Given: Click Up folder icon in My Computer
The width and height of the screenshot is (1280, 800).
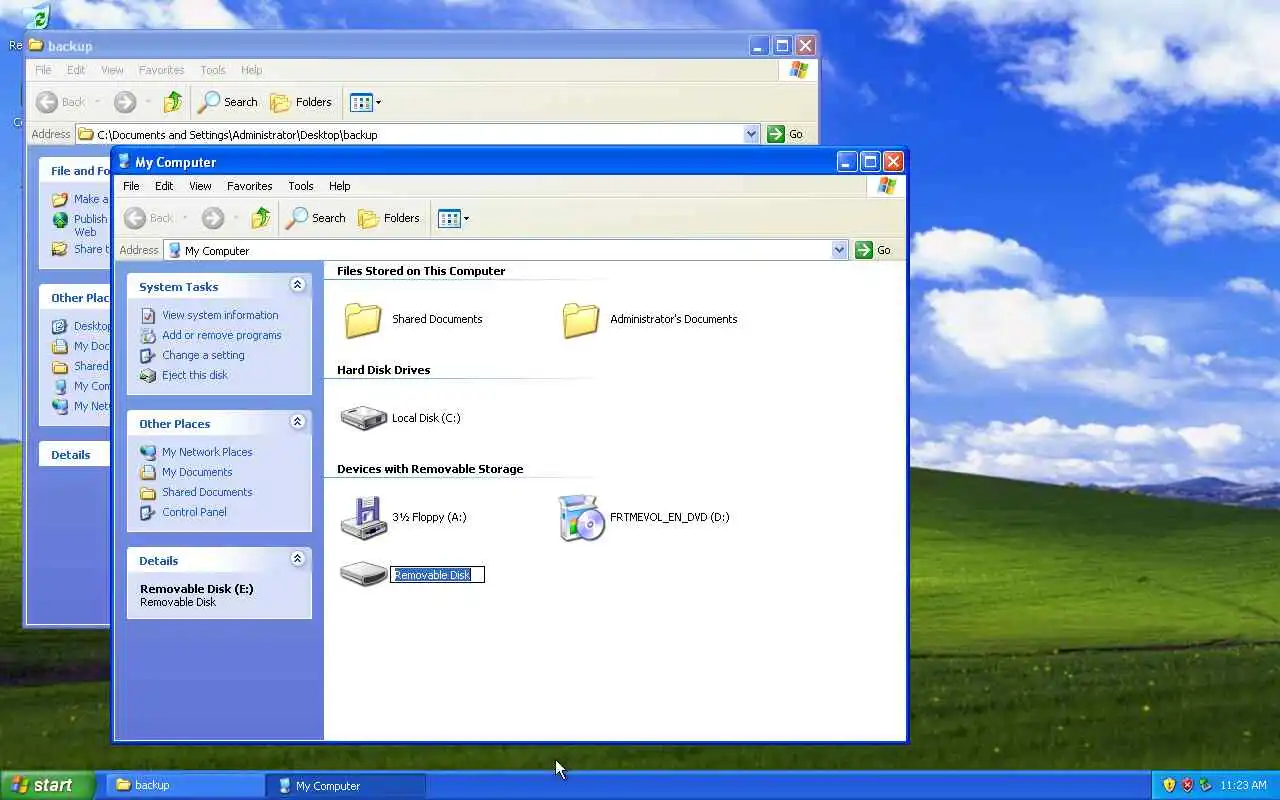Looking at the screenshot, I should (x=260, y=218).
